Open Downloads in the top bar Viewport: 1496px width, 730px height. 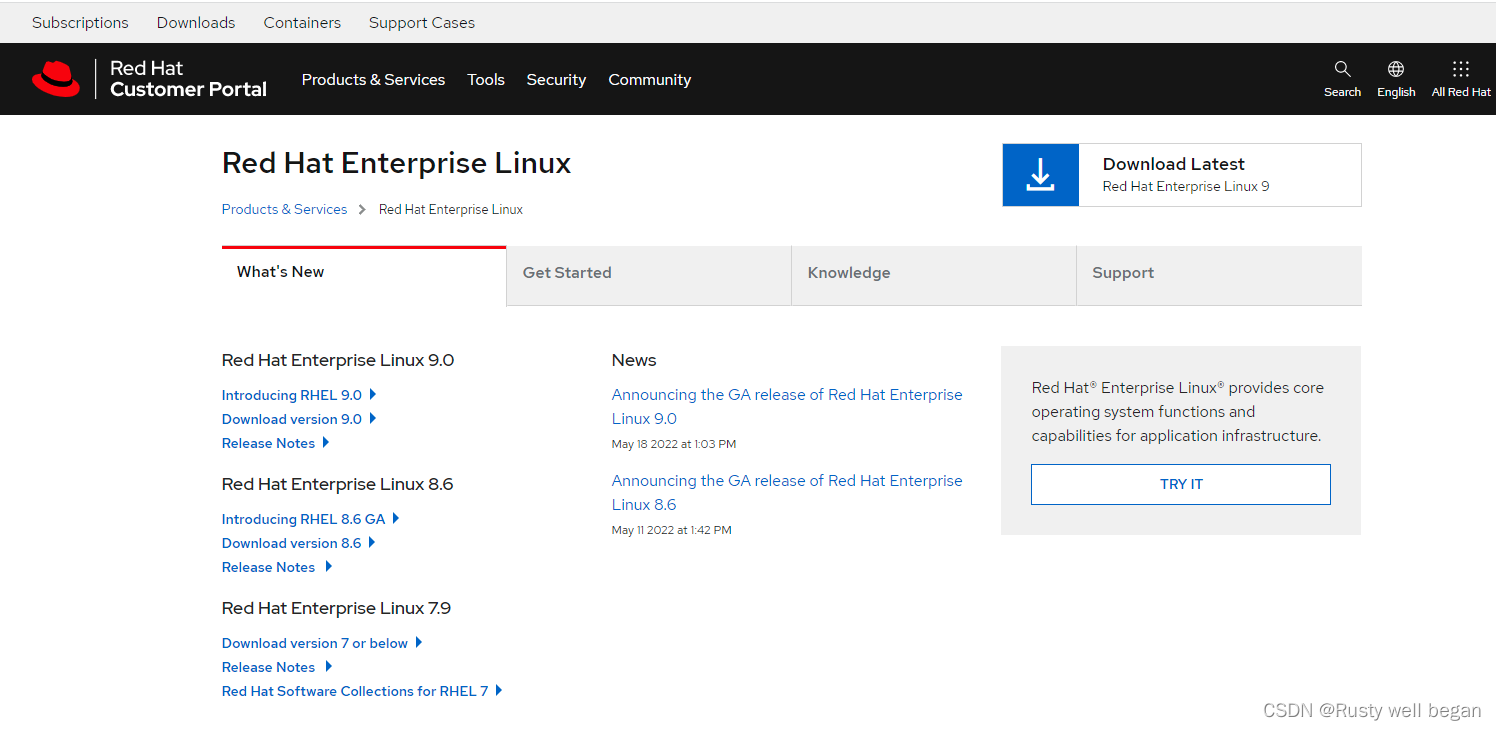[x=196, y=22]
